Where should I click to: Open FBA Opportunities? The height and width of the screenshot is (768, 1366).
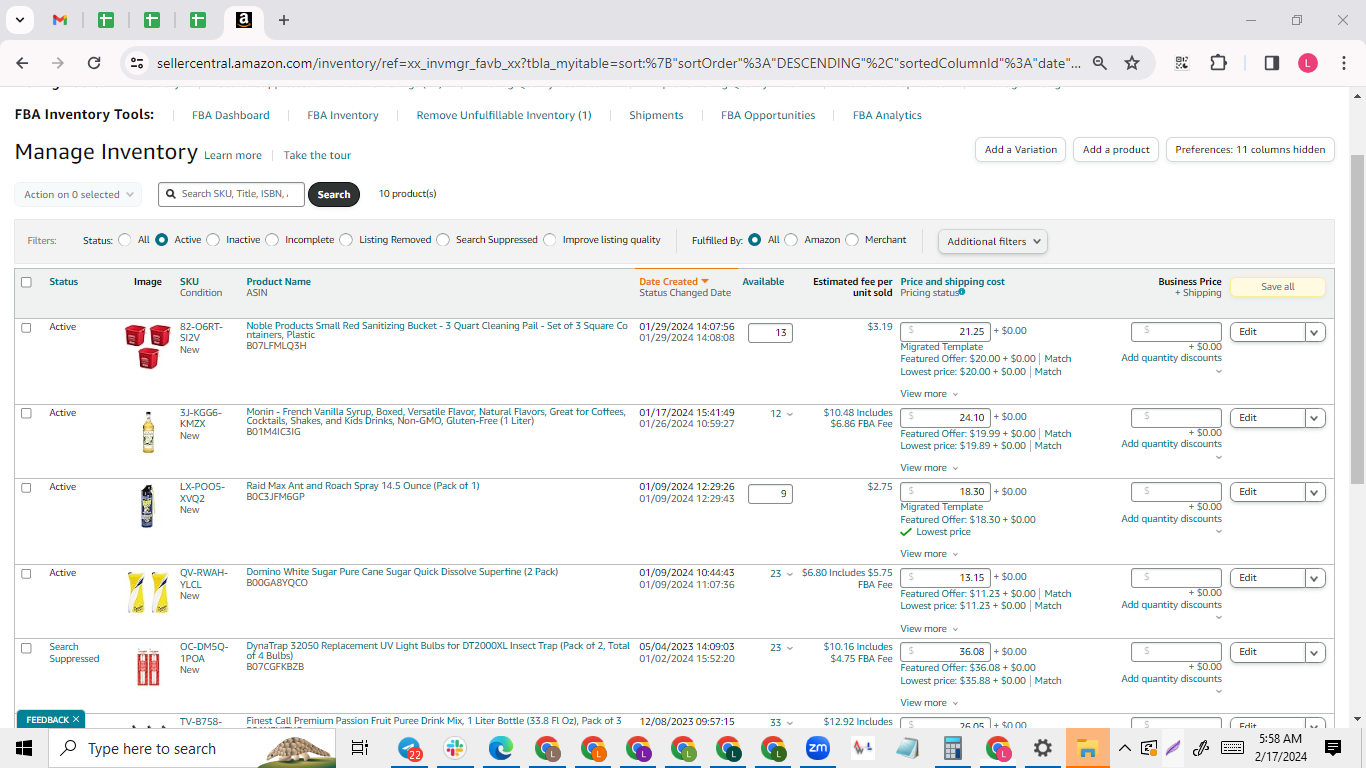click(768, 115)
